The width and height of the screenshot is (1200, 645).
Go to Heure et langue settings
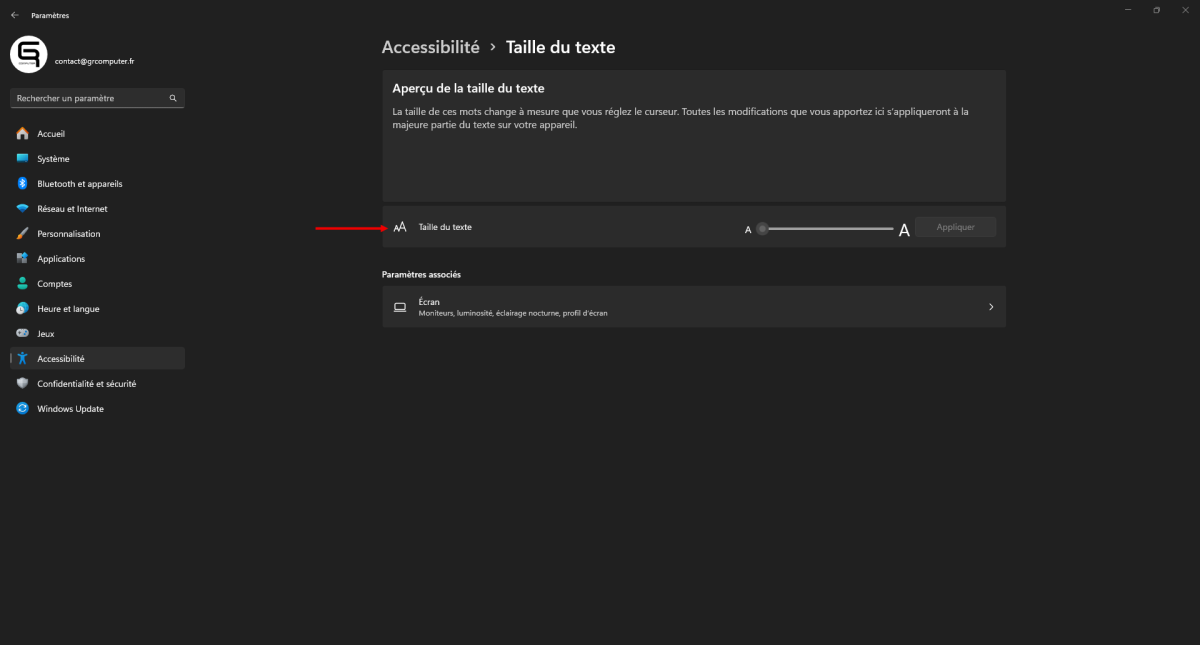point(97,309)
